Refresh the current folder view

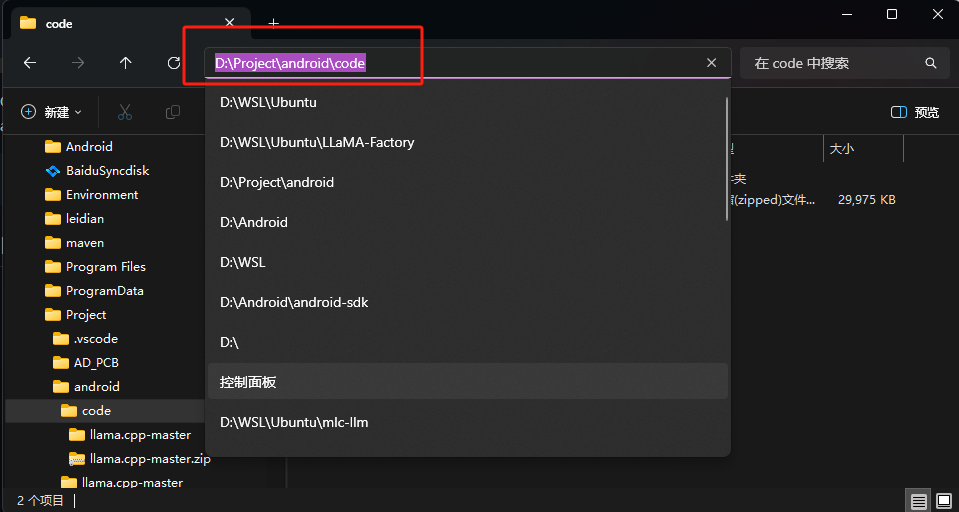[174, 62]
